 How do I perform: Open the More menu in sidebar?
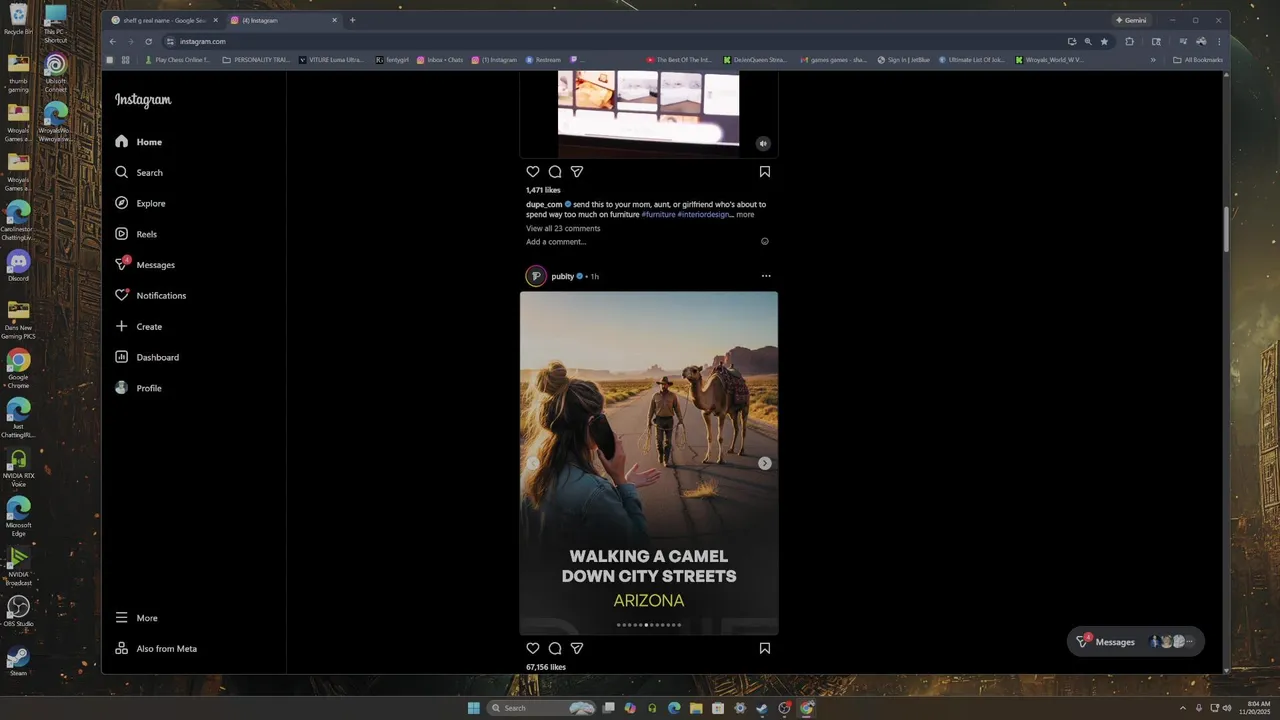click(137, 618)
